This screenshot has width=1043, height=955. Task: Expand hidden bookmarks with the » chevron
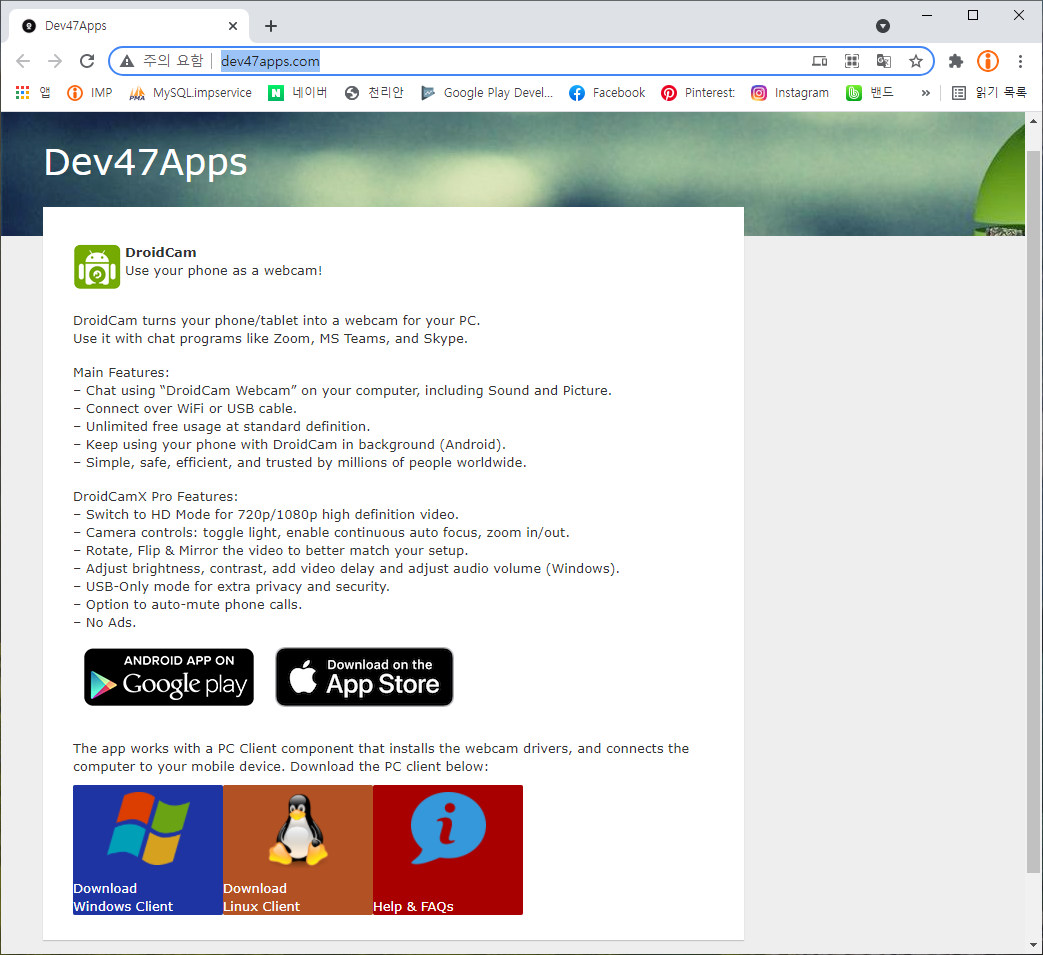925,92
